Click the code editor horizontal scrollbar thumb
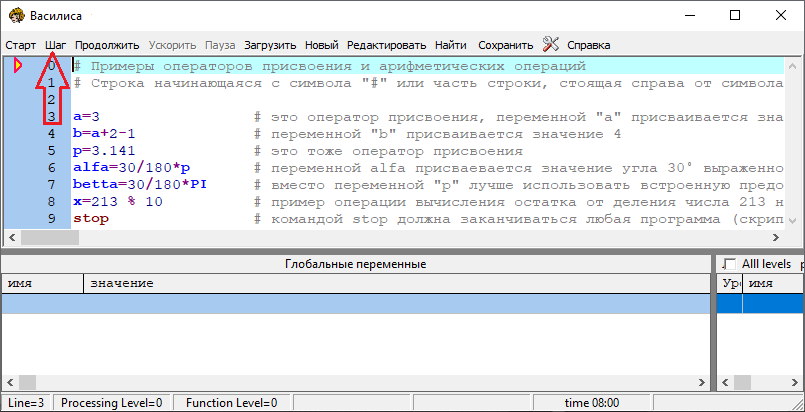 [50, 238]
